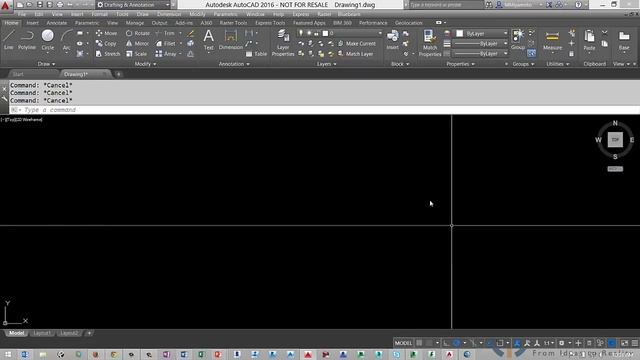Viewport: 640px width, 360px height.
Task: Activate the Move tool
Action: click(x=106, y=33)
